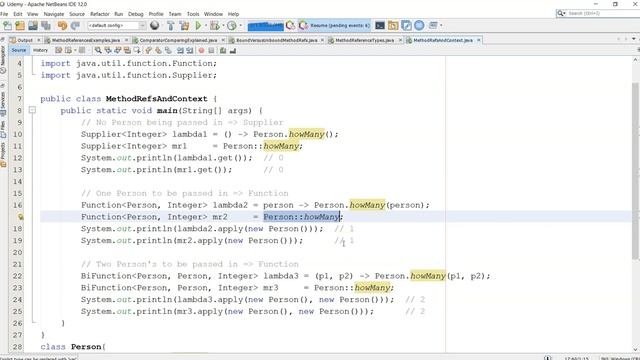Open the search magnifier dropdown
Image resolution: width=640 pixels, height=360 pixels.
coord(562,13)
